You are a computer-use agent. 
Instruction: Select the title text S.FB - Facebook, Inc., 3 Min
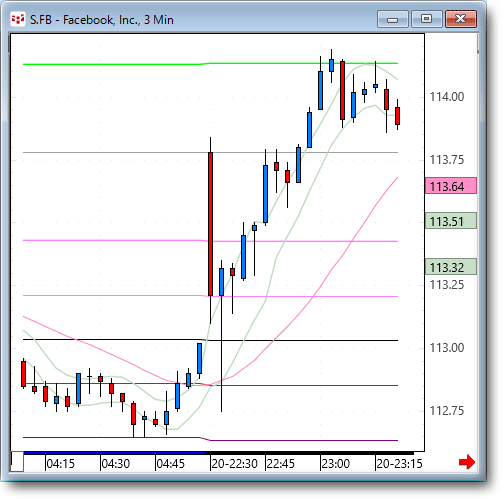[x=102, y=20]
